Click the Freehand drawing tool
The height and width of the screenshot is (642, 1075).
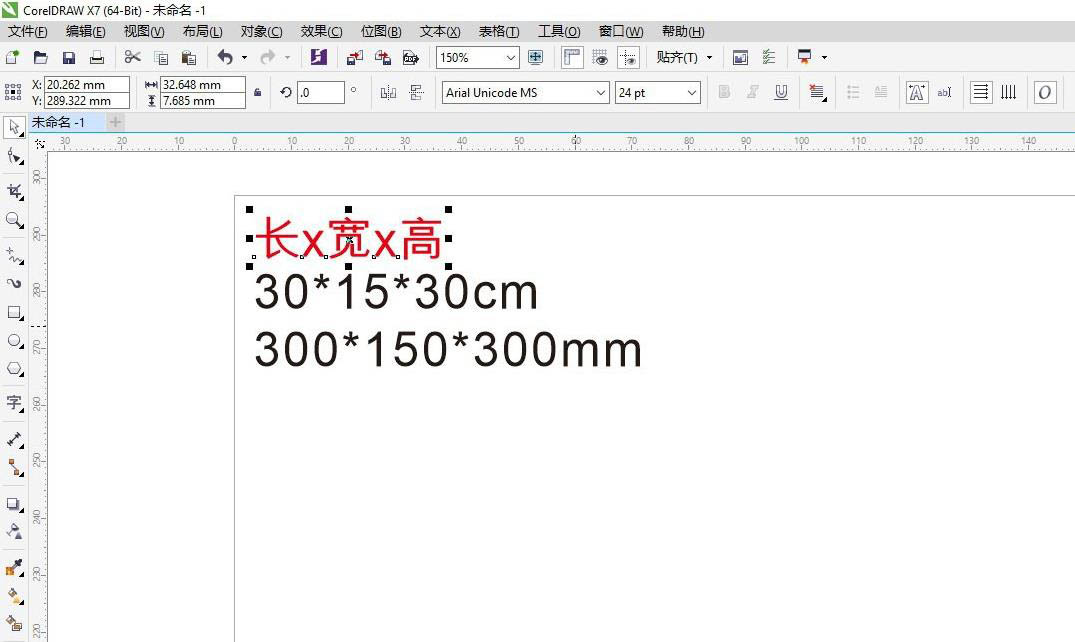(15, 252)
